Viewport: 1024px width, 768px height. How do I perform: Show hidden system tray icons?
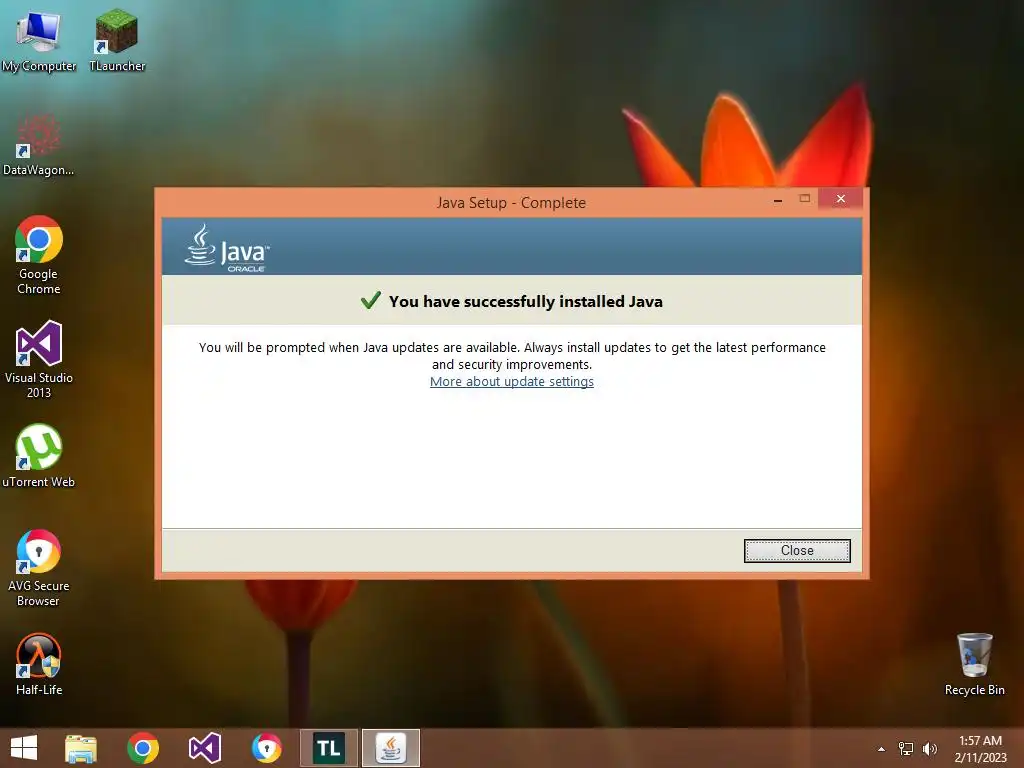(881, 749)
